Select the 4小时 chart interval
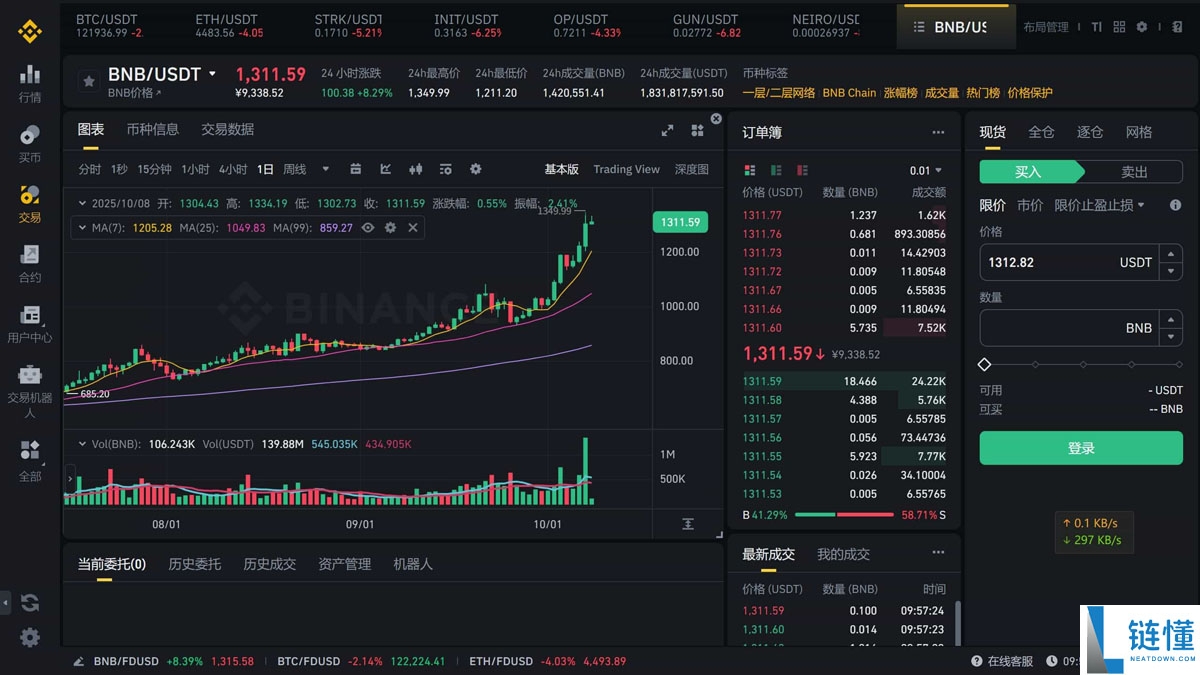The height and width of the screenshot is (675, 1200). click(233, 169)
